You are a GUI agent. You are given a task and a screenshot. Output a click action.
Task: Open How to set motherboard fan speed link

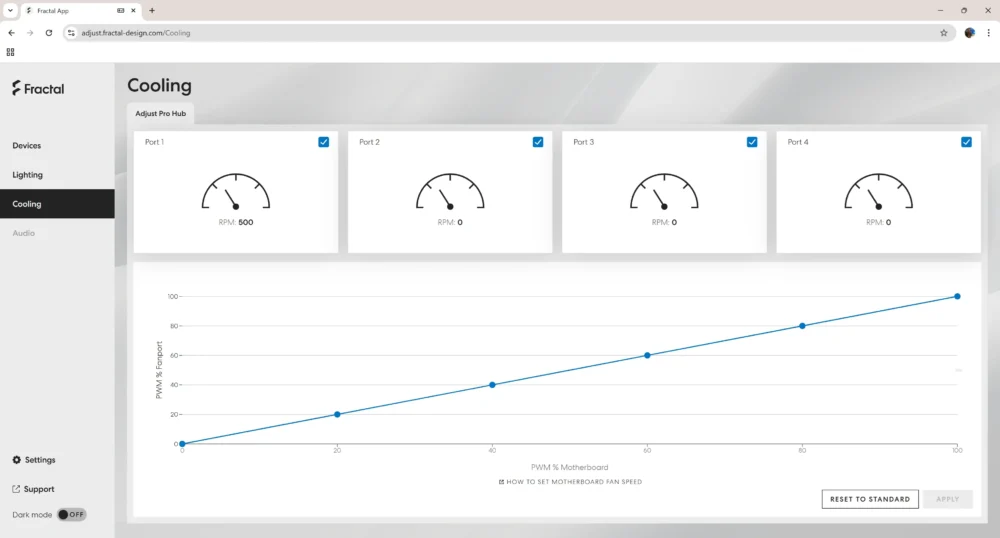(570, 482)
